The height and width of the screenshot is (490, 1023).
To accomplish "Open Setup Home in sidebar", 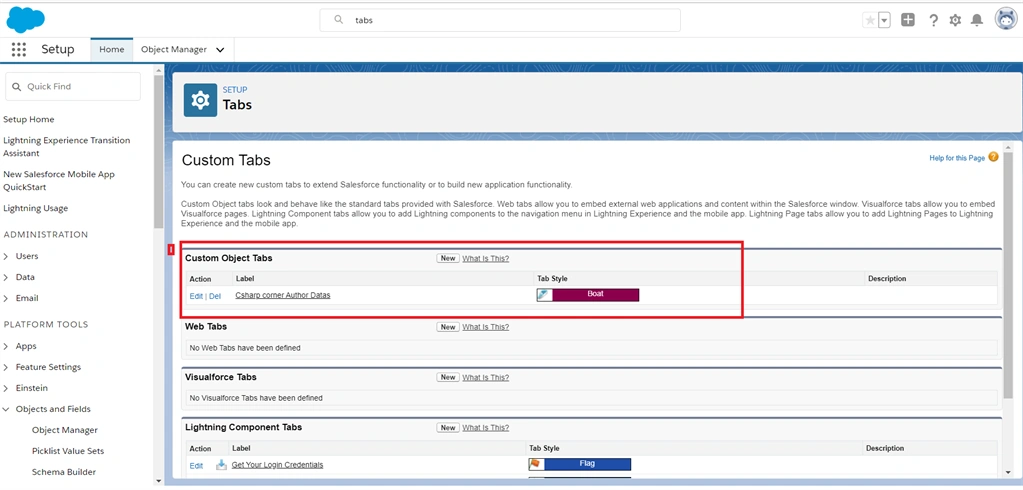I will [x=29, y=119].
